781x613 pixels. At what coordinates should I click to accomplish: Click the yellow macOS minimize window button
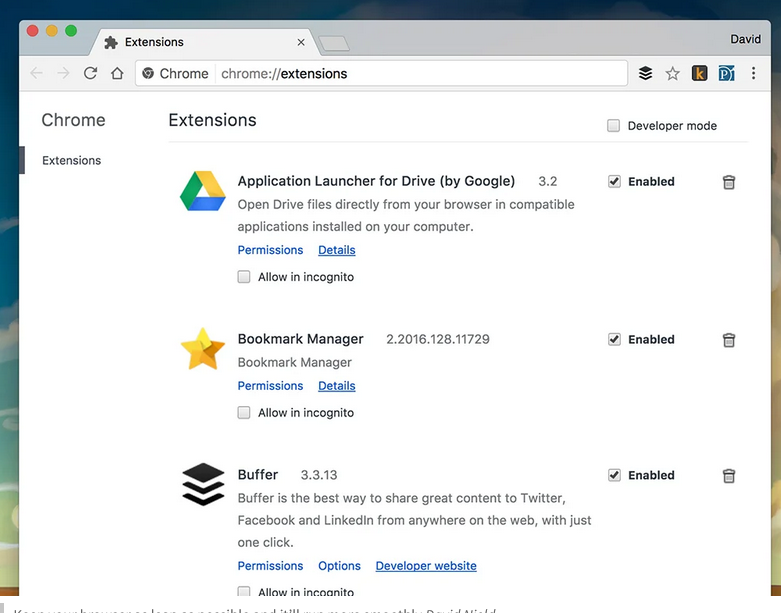point(52,31)
